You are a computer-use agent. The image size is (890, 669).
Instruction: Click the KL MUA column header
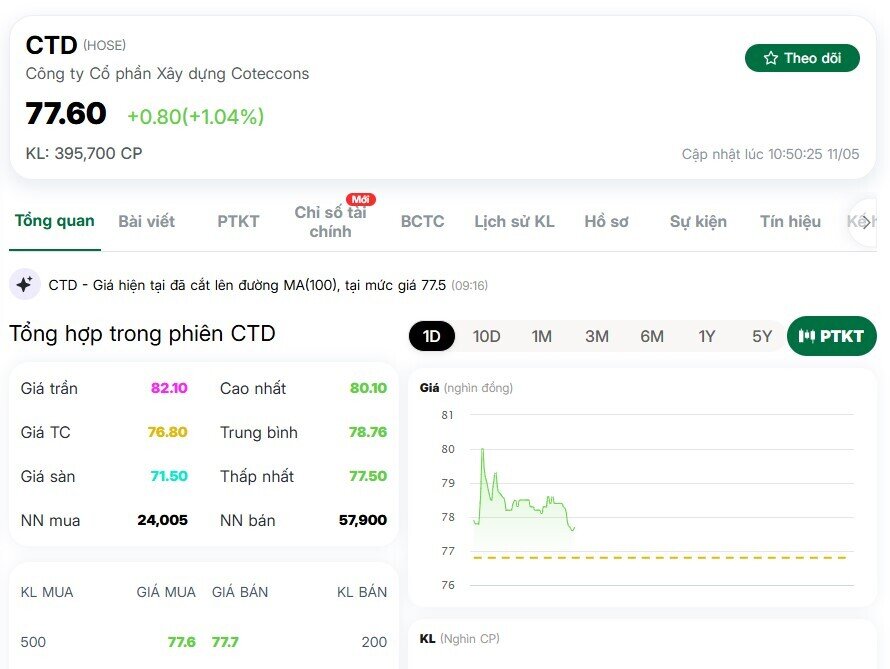tap(47, 592)
